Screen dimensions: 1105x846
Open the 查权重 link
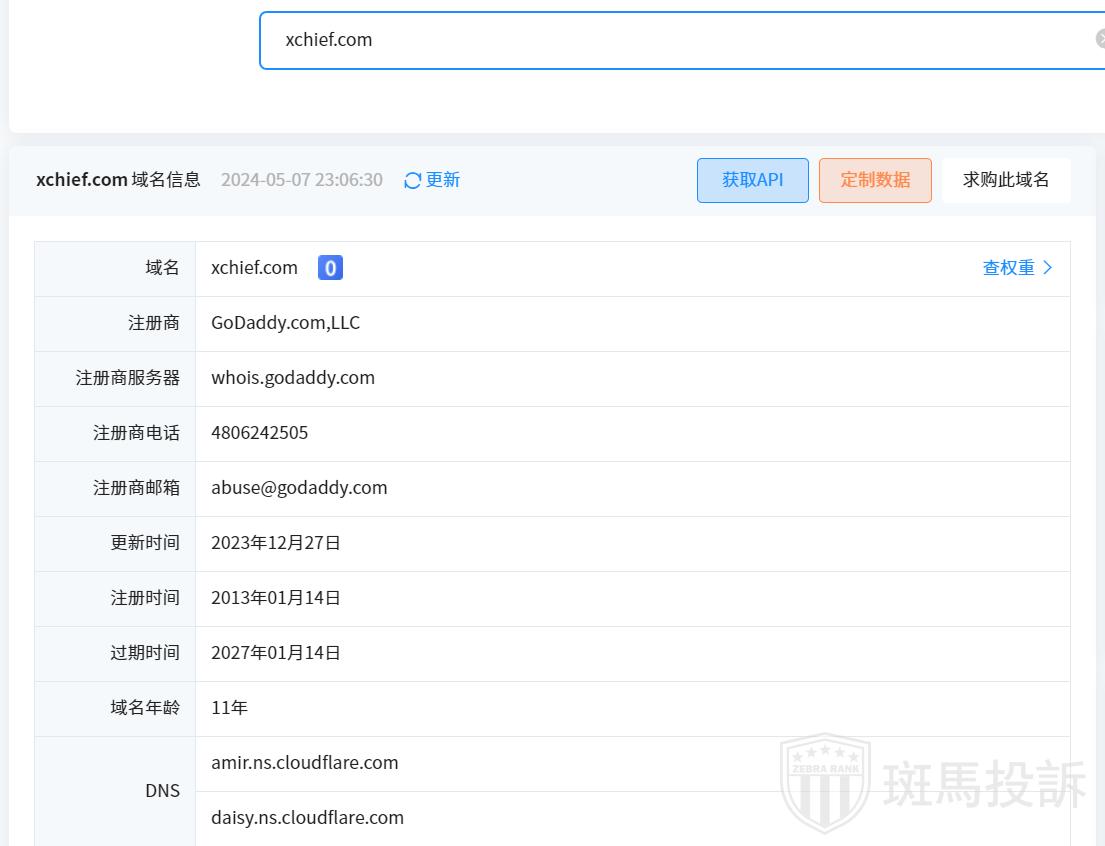1009,268
